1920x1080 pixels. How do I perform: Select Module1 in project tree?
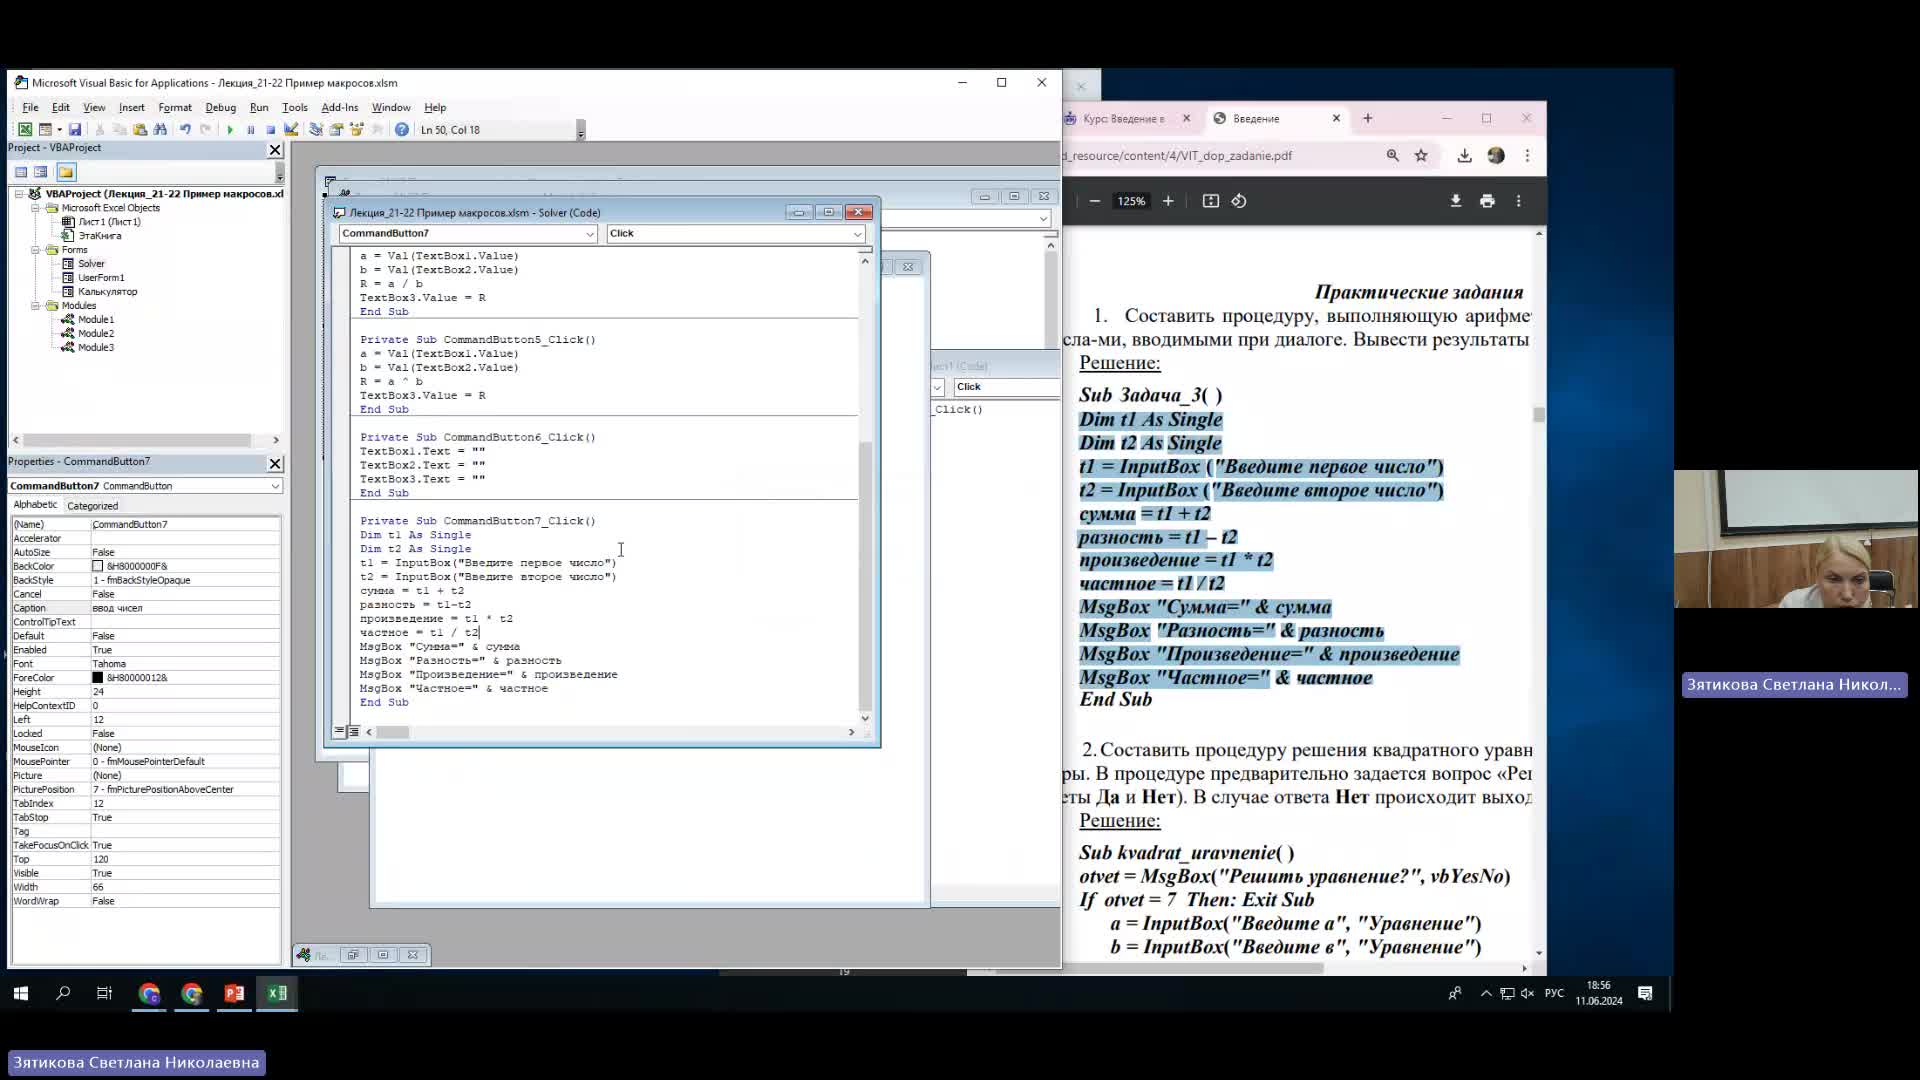(x=96, y=320)
